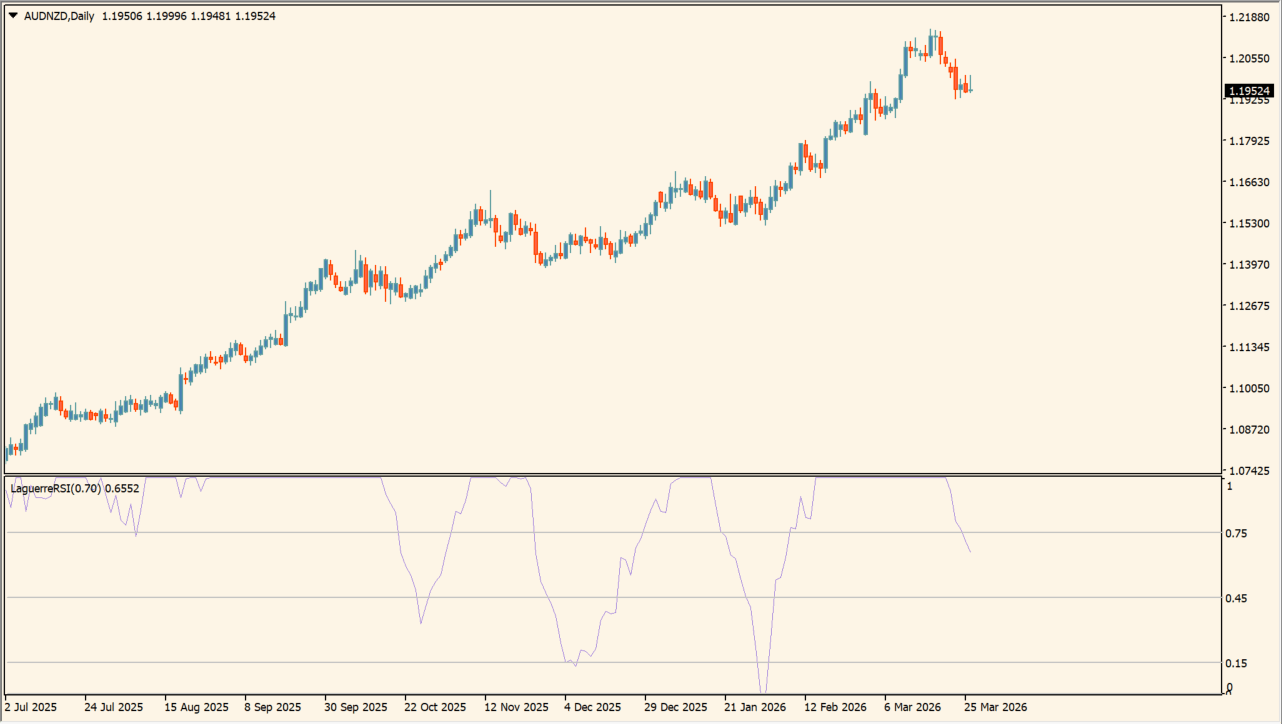Click the most recent candle on the chart
Screen dimensions: 1282x724
(969, 88)
